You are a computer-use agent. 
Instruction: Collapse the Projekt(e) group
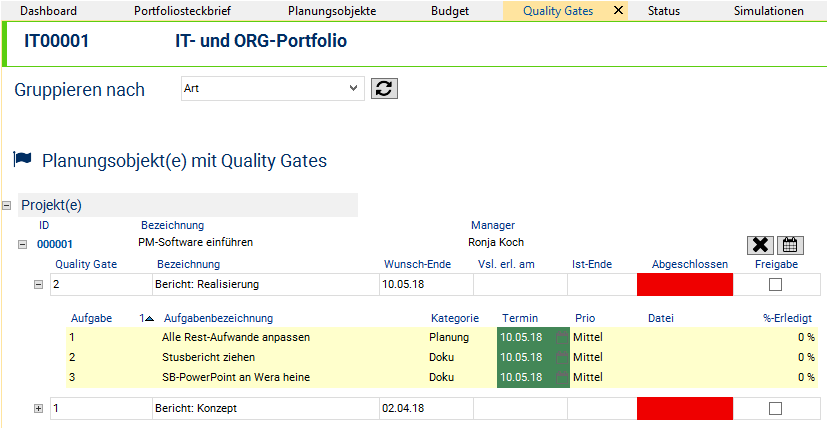point(7,205)
